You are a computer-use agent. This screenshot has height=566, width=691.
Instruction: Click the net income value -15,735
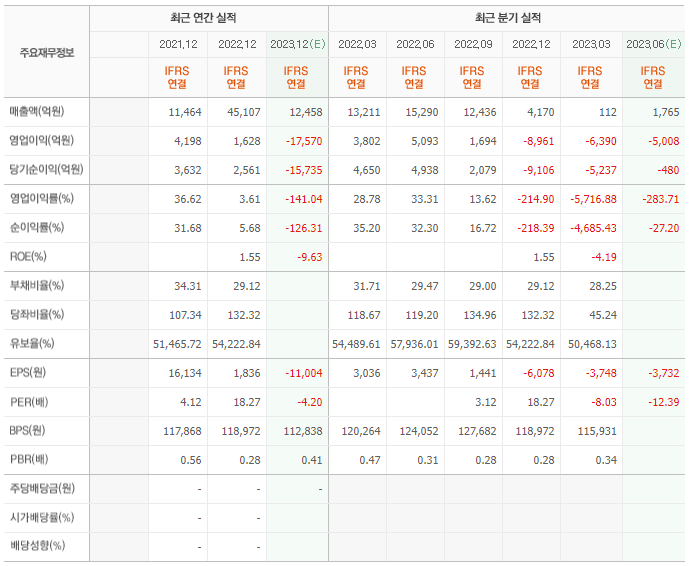[x=304, y=171]
